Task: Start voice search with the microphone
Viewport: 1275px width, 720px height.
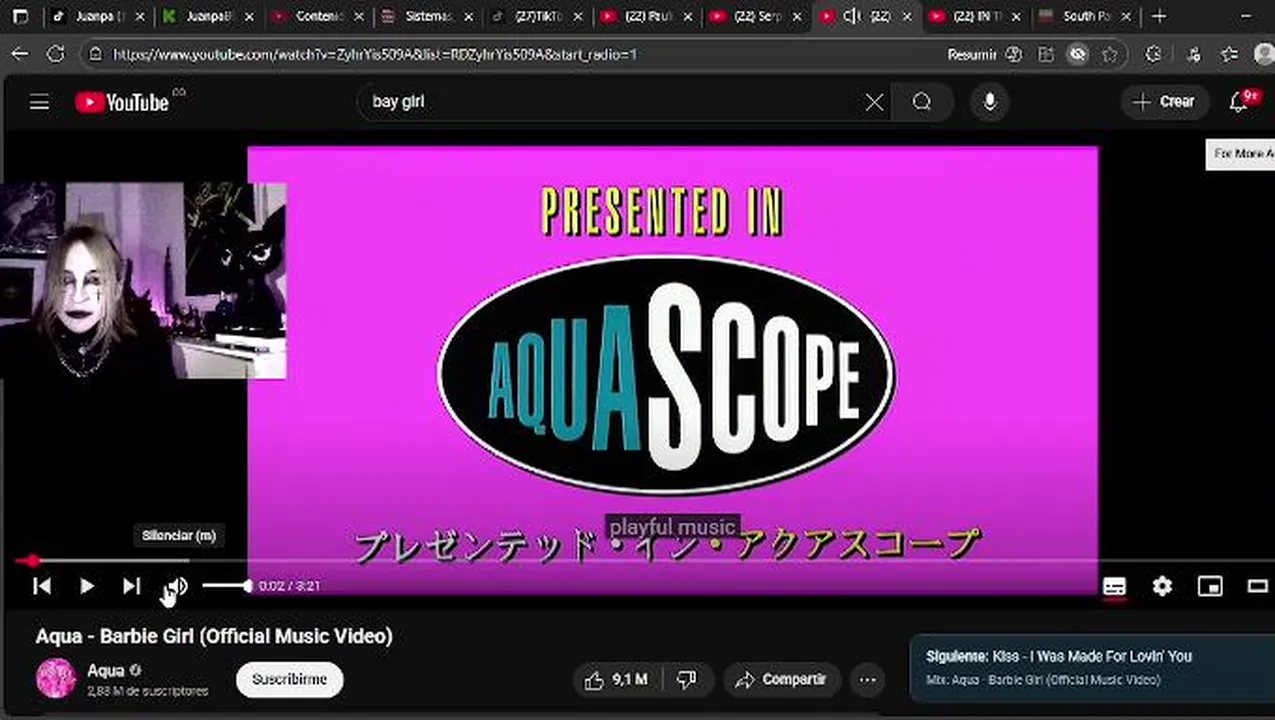Action: pyautogui.click(x=990, y=102)
